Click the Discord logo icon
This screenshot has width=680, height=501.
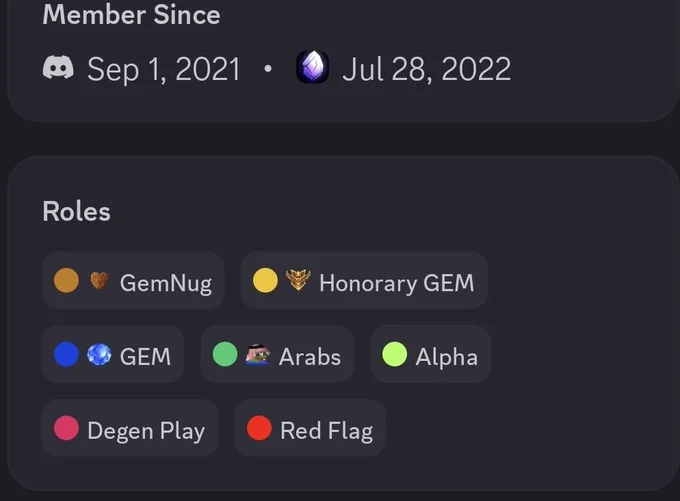coord(58,68)
